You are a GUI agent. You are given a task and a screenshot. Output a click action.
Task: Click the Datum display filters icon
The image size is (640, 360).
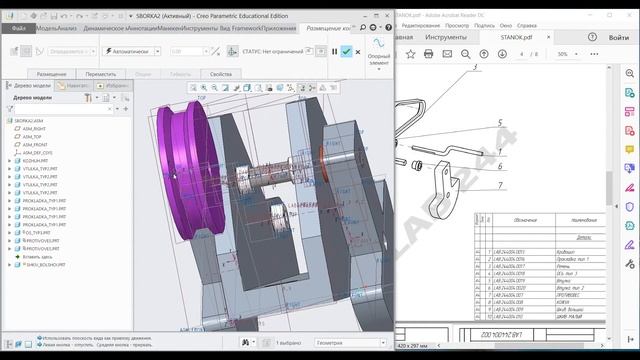(290, 88)
